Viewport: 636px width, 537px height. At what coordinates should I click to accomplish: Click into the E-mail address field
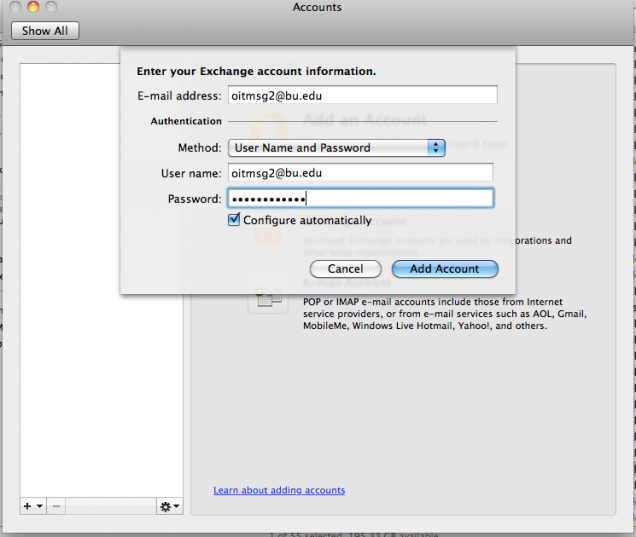pos(361,95)
